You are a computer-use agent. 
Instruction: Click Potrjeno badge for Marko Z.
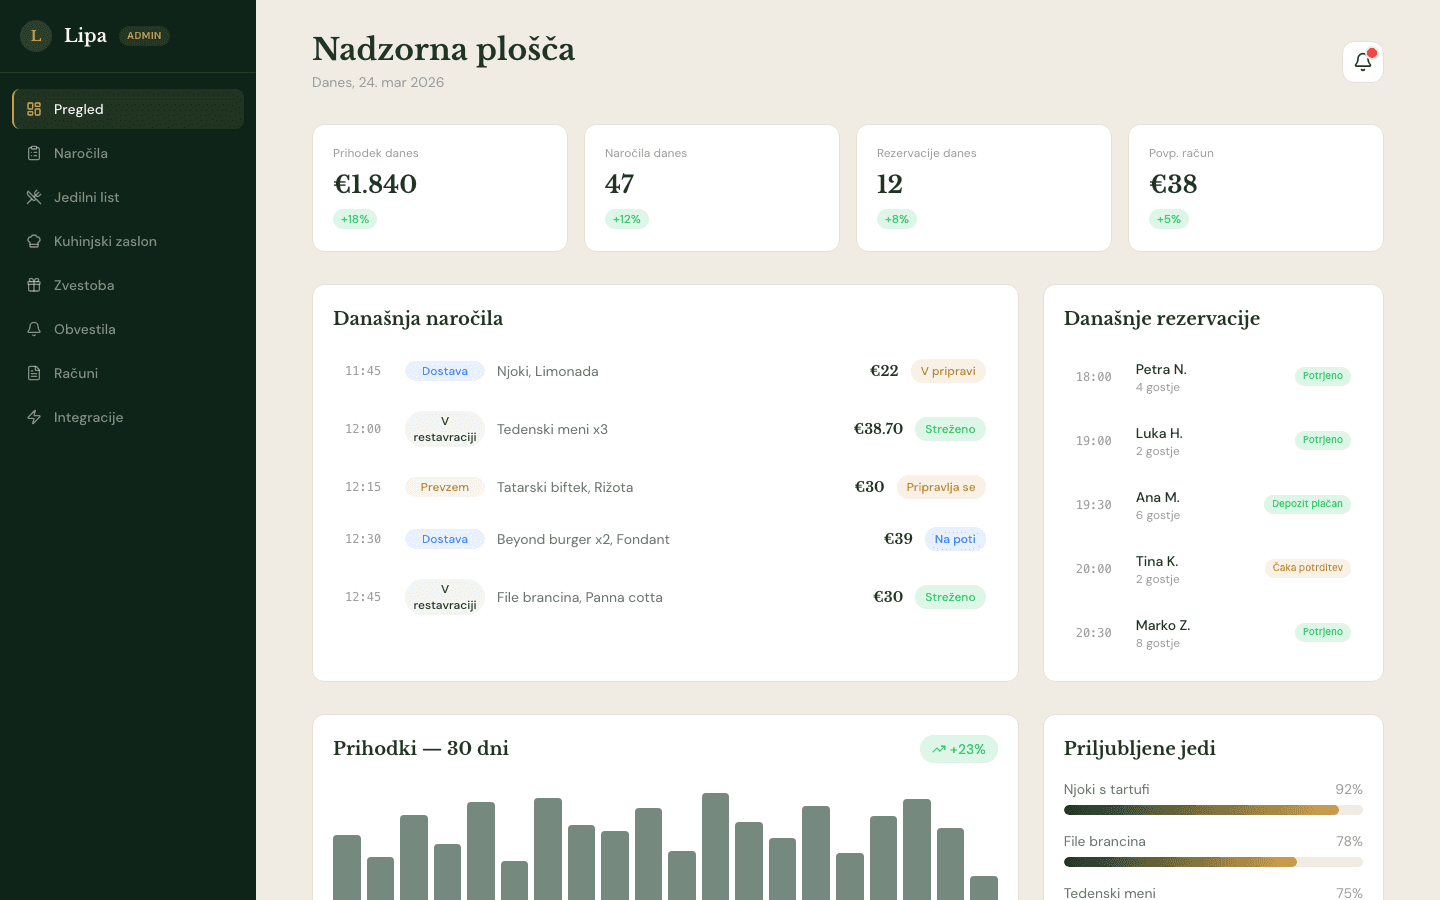[x=1323, y=632]
